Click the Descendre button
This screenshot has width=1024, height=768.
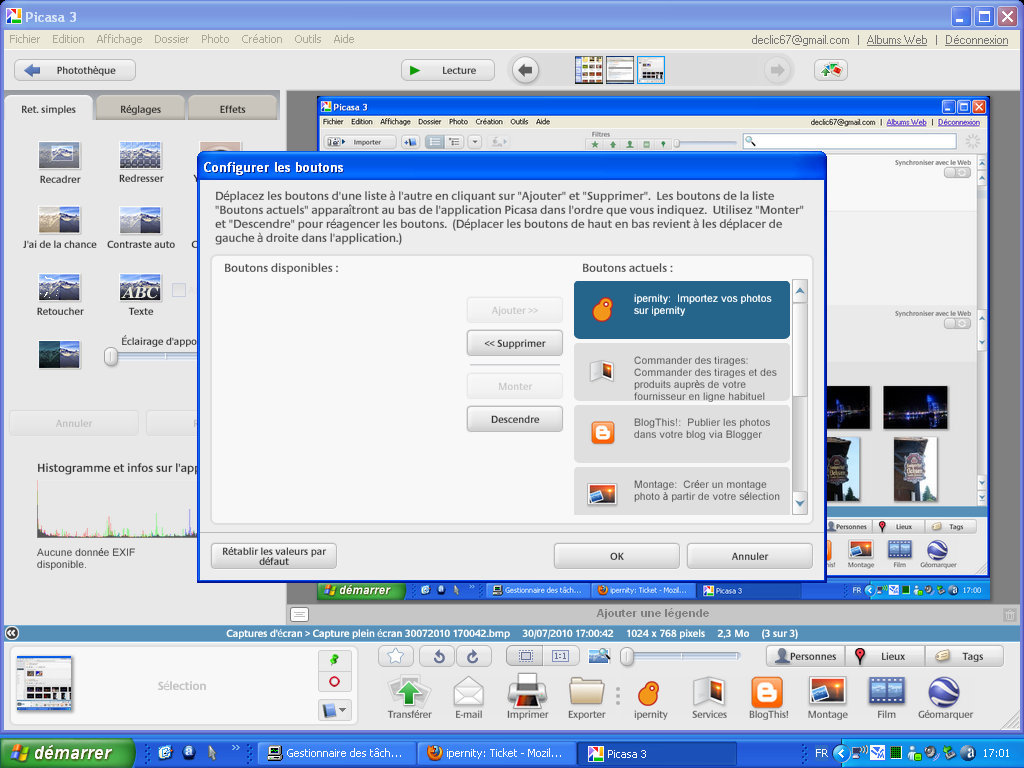pyautogui.click(x=515, y=419)
